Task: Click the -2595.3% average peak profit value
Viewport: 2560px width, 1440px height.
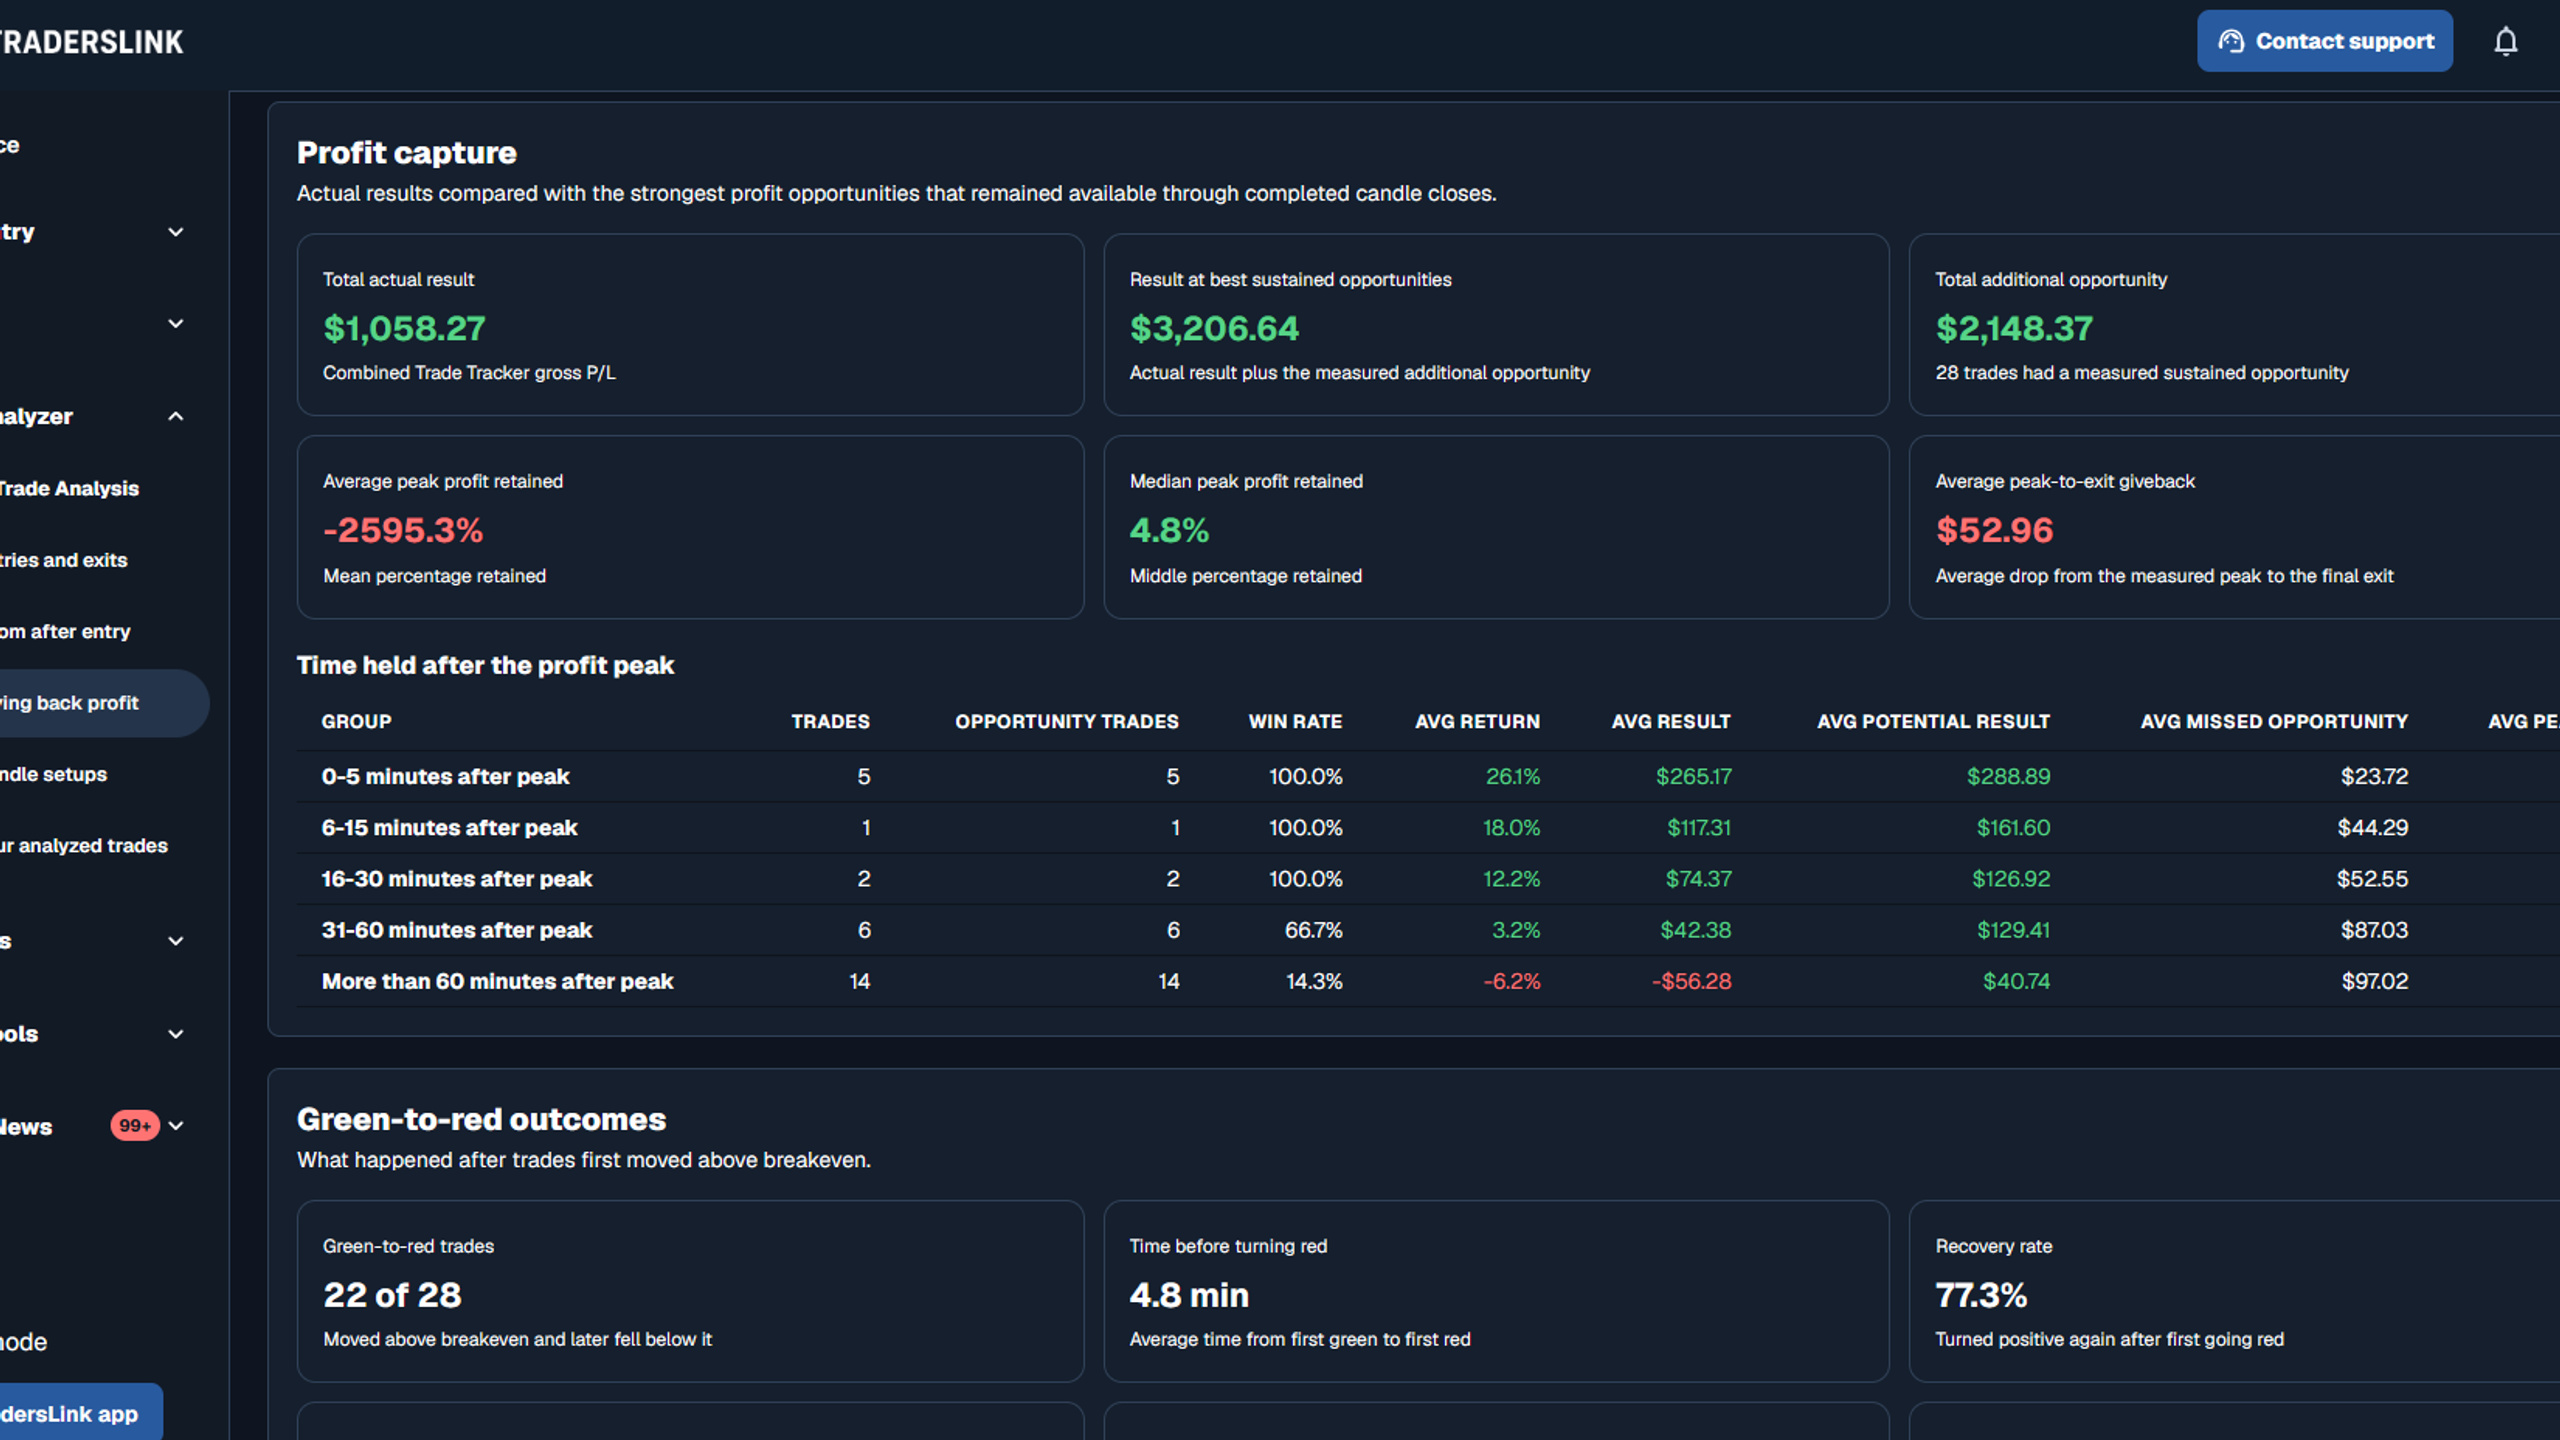Action: pyautogui.click(x=403, y=530)
